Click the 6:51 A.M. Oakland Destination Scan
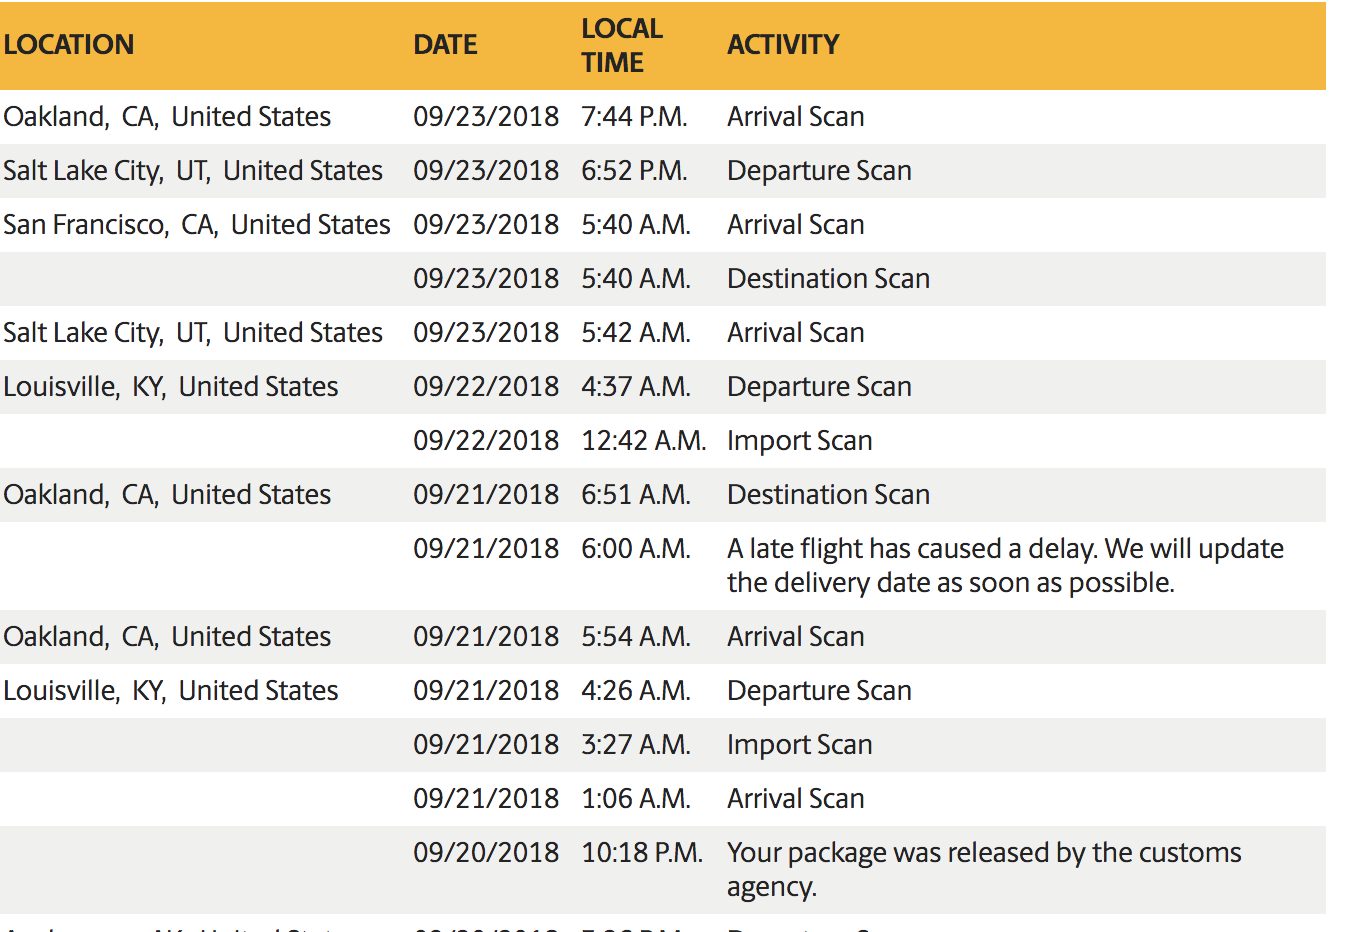Image resolution: width=1354 pixels, height=932 pixels. pos(663,495)
